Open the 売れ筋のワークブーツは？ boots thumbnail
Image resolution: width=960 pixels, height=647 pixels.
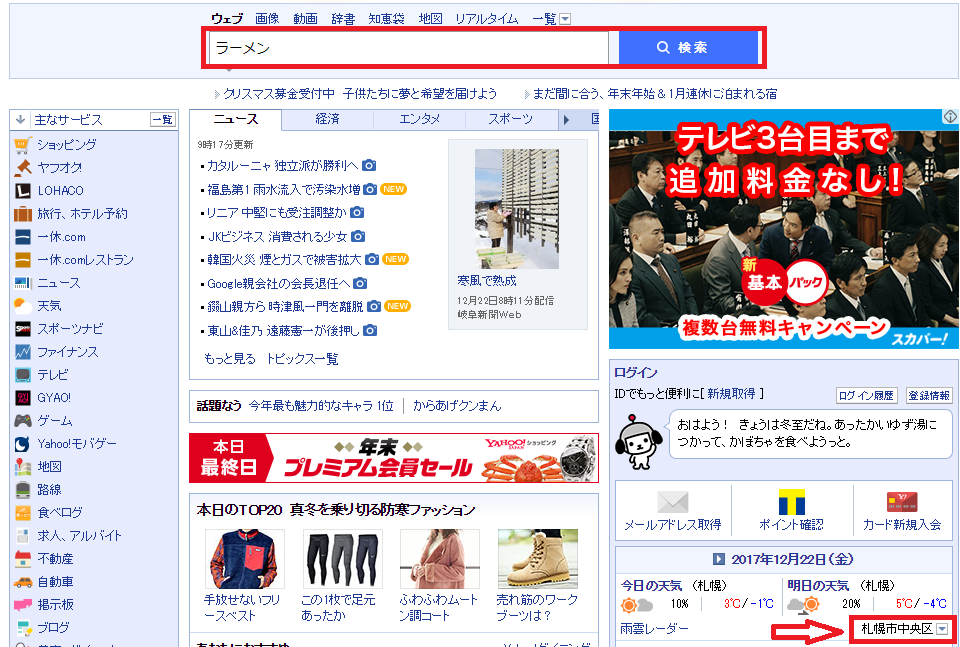point(538,559)
